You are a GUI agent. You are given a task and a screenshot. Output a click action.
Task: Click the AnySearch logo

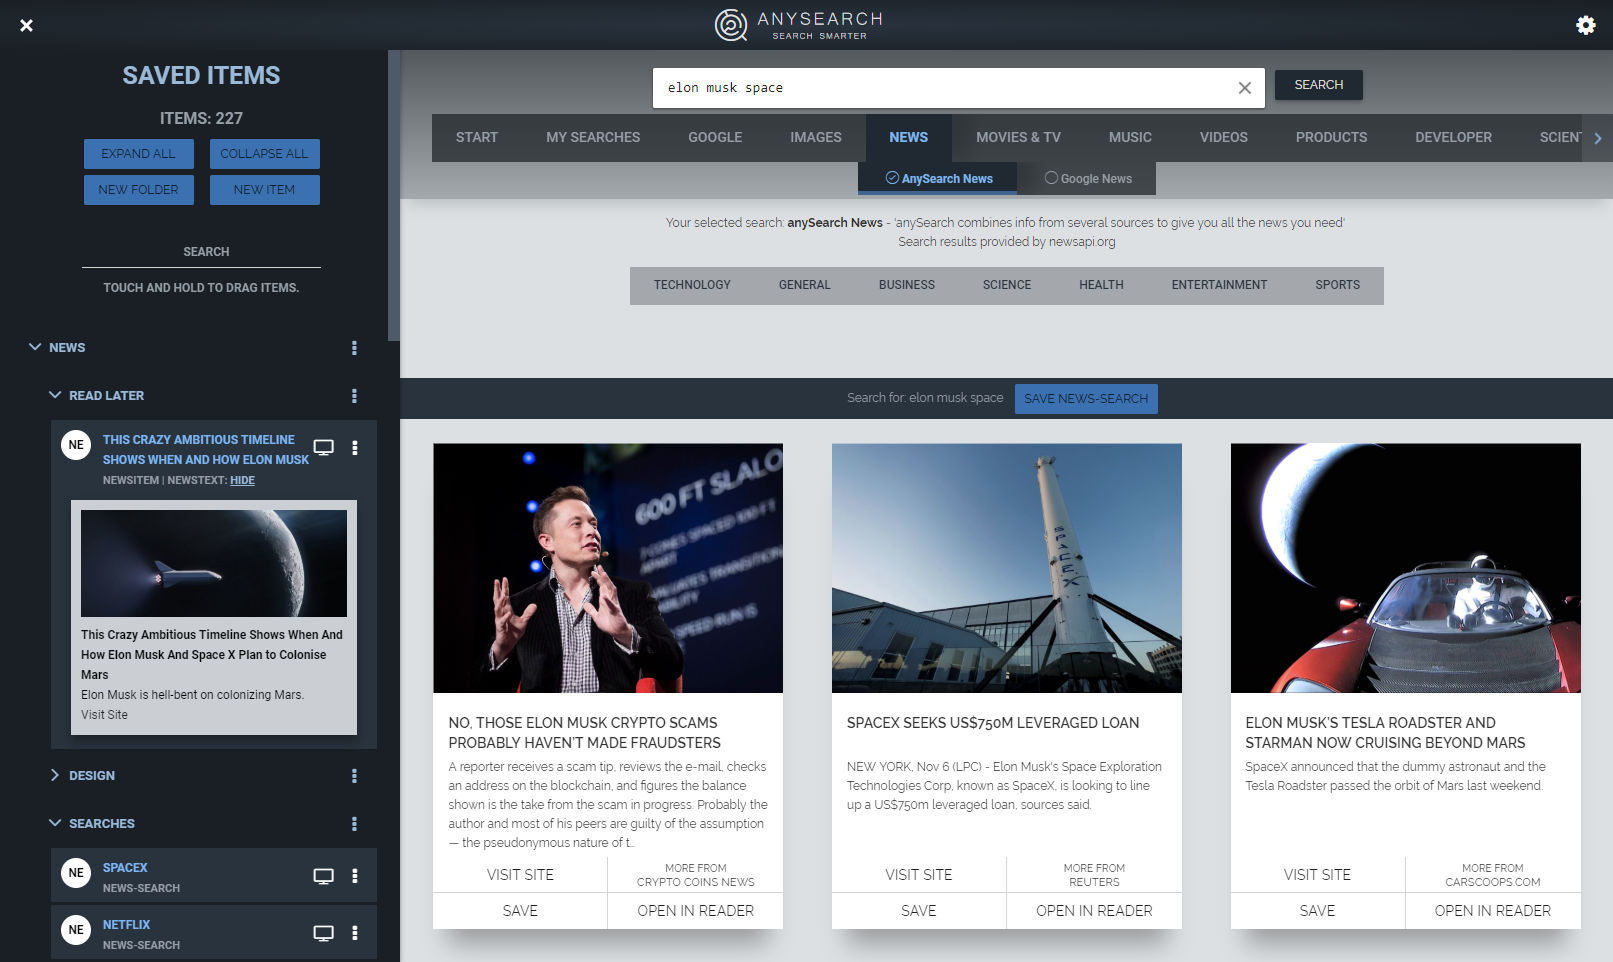click(799, 25)
